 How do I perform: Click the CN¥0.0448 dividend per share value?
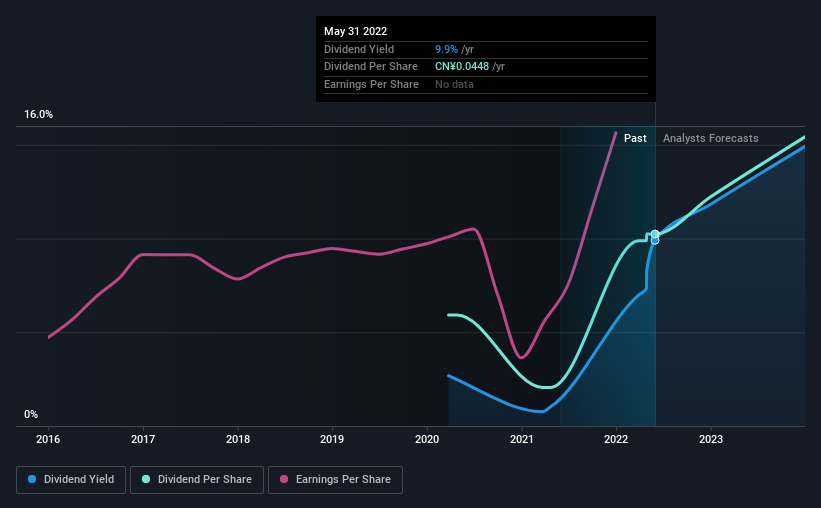coord(462,67)
